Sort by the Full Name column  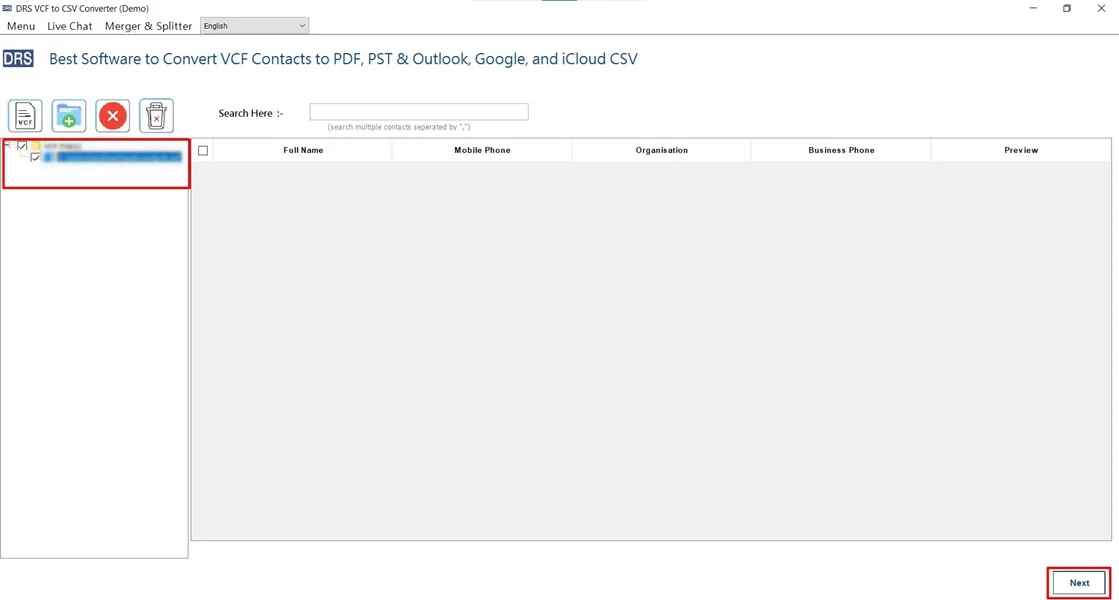click(302, 149)
